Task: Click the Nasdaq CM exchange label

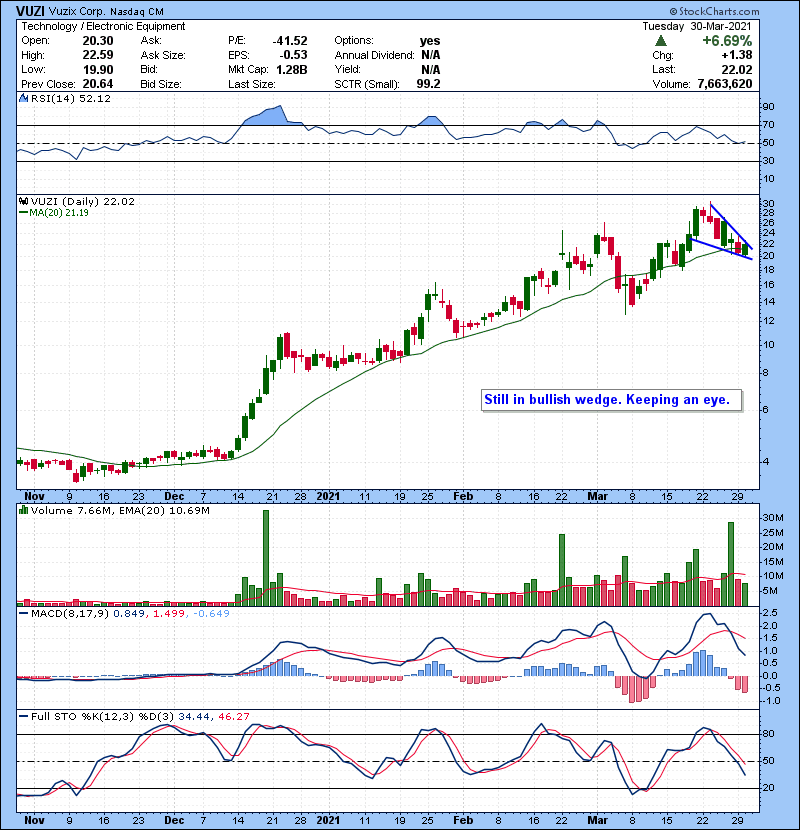Action: pos(137,11)
